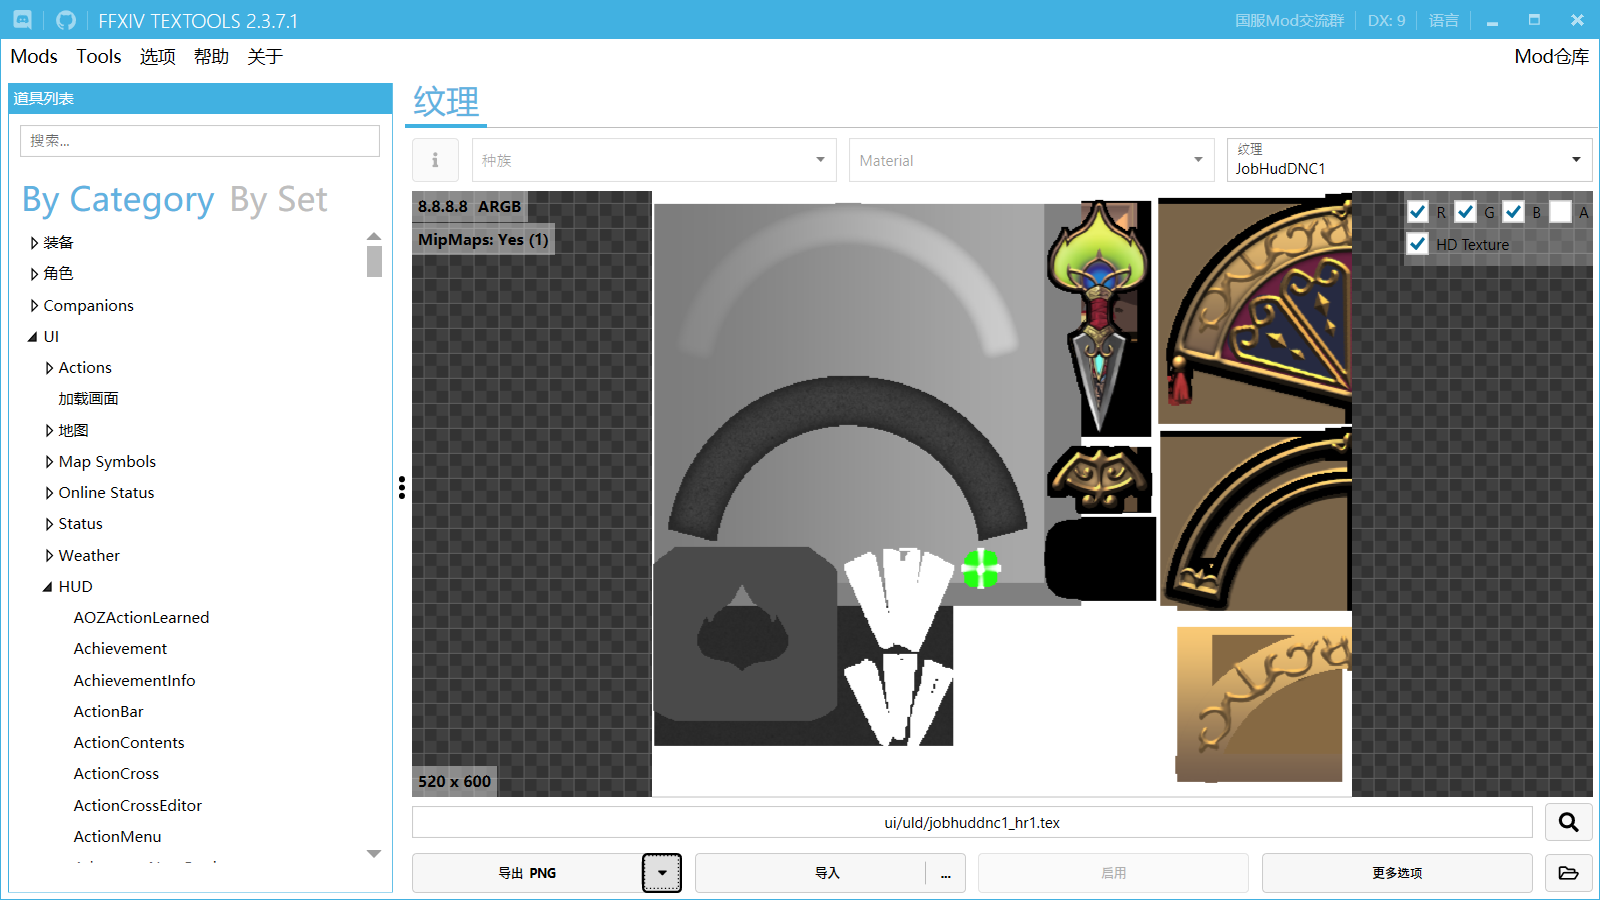Click the 导出 PNG button
1600x900 pixels.
coord(527,873)
